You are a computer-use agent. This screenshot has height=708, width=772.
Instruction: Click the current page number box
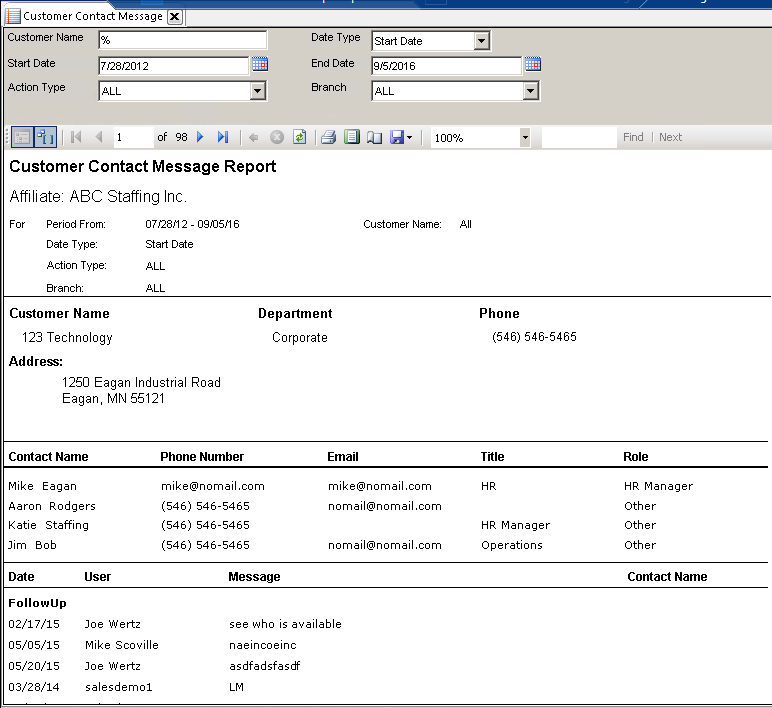pos(133,137)
